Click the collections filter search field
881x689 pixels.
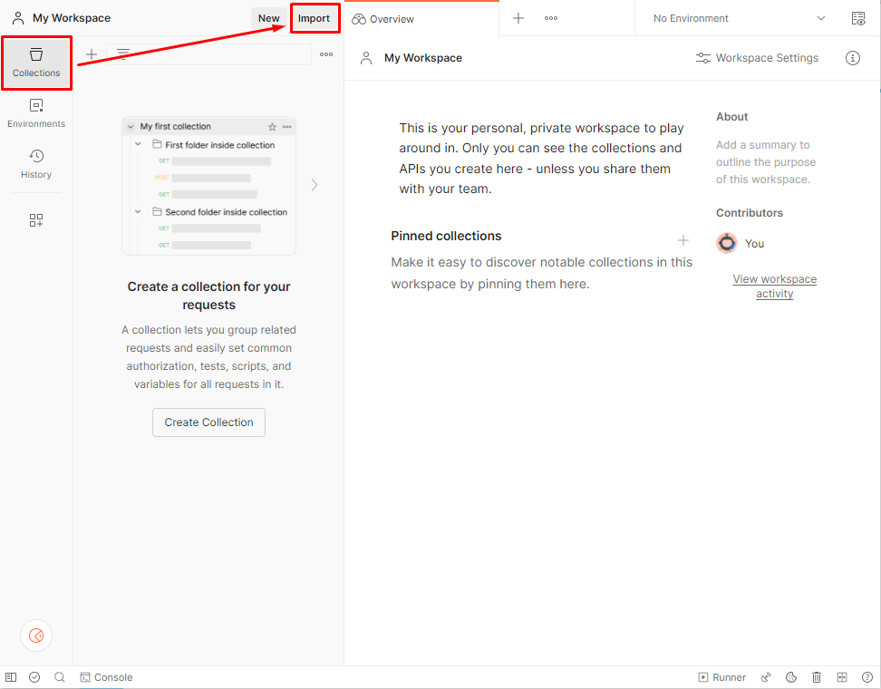[209, 55]
